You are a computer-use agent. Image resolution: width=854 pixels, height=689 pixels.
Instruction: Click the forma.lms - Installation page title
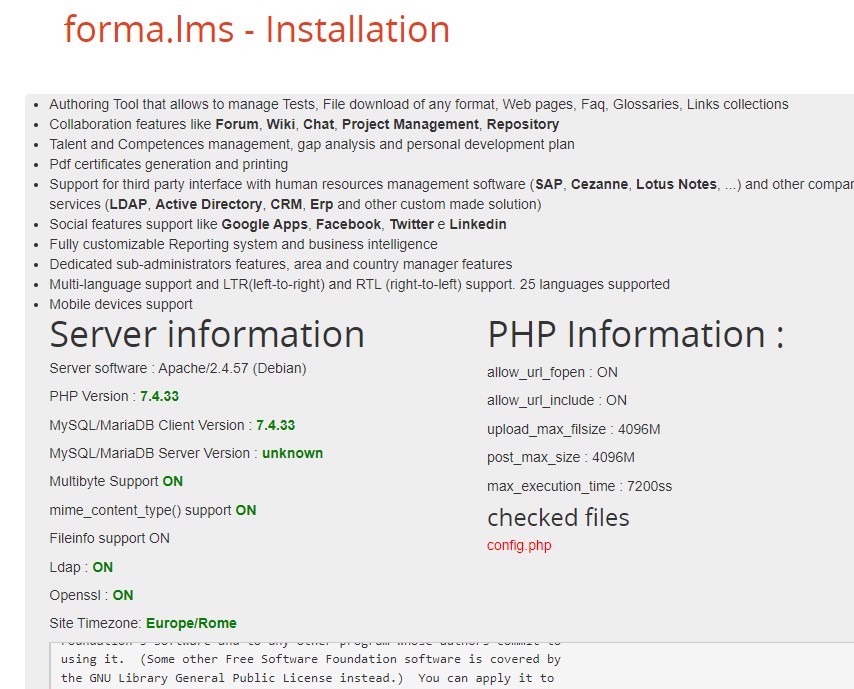[257, 30]
